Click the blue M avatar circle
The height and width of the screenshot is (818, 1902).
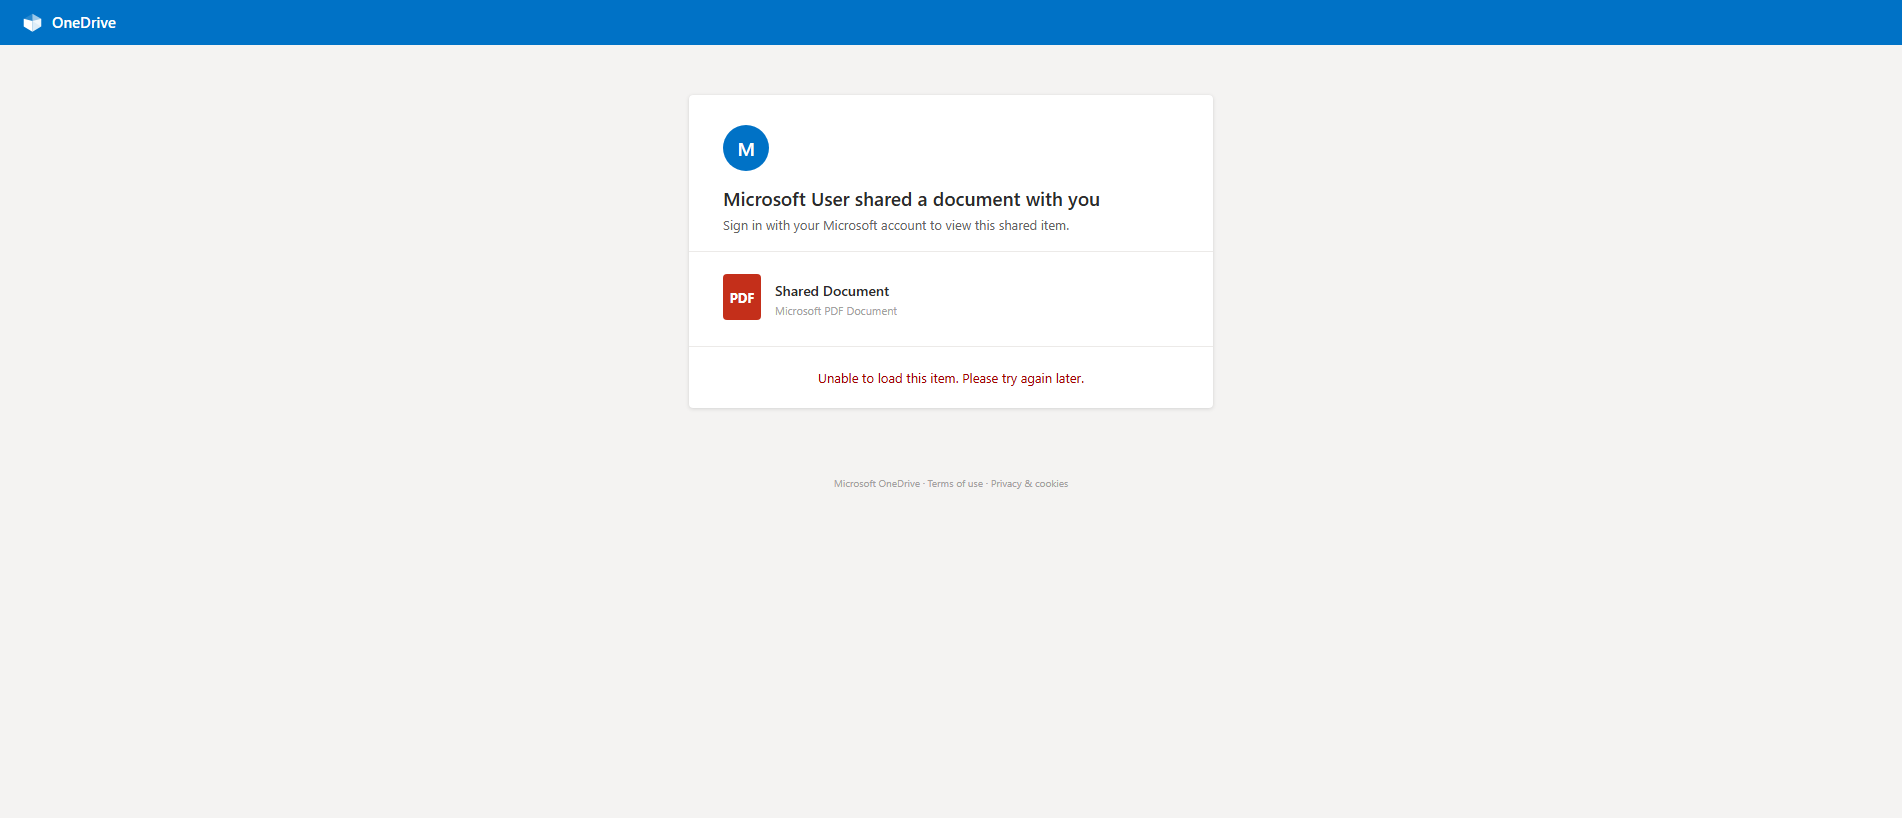[x=746, y=148]
